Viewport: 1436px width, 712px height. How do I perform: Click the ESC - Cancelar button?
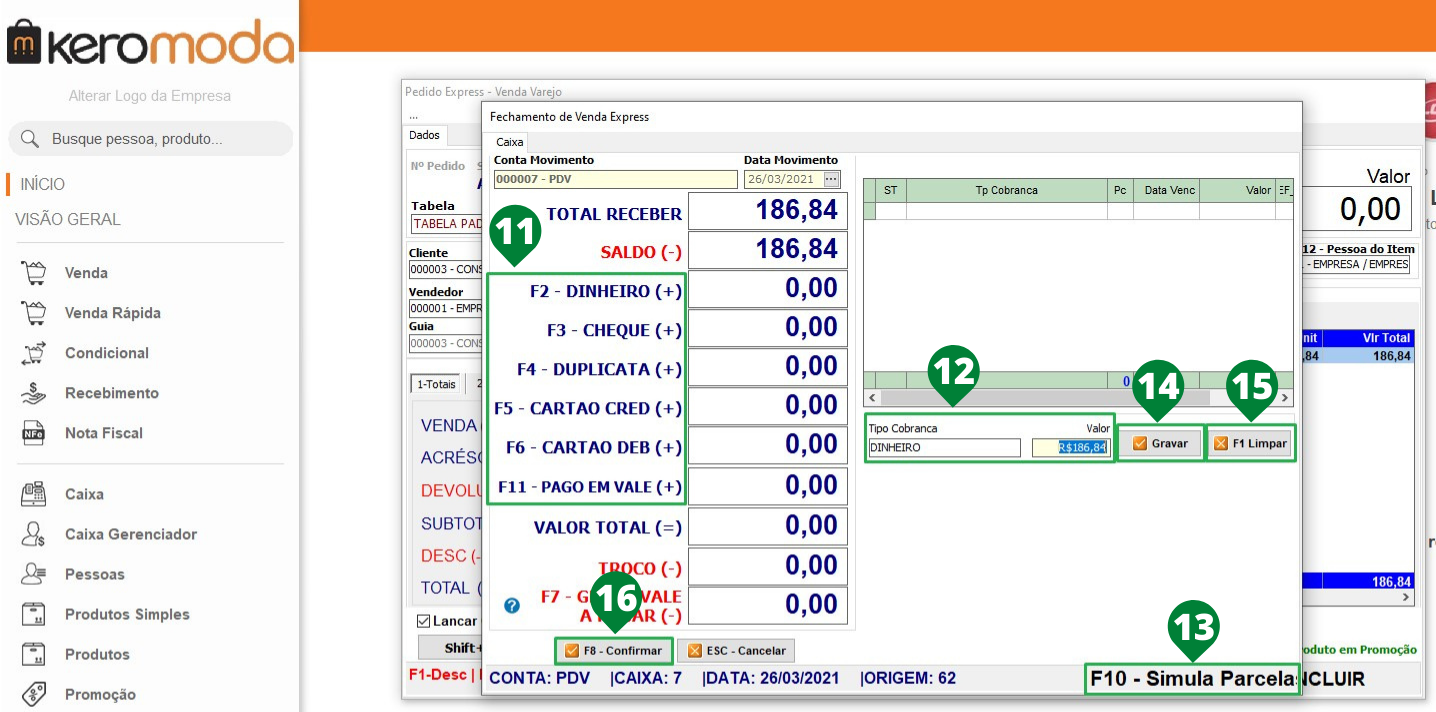tap(737, 651)
